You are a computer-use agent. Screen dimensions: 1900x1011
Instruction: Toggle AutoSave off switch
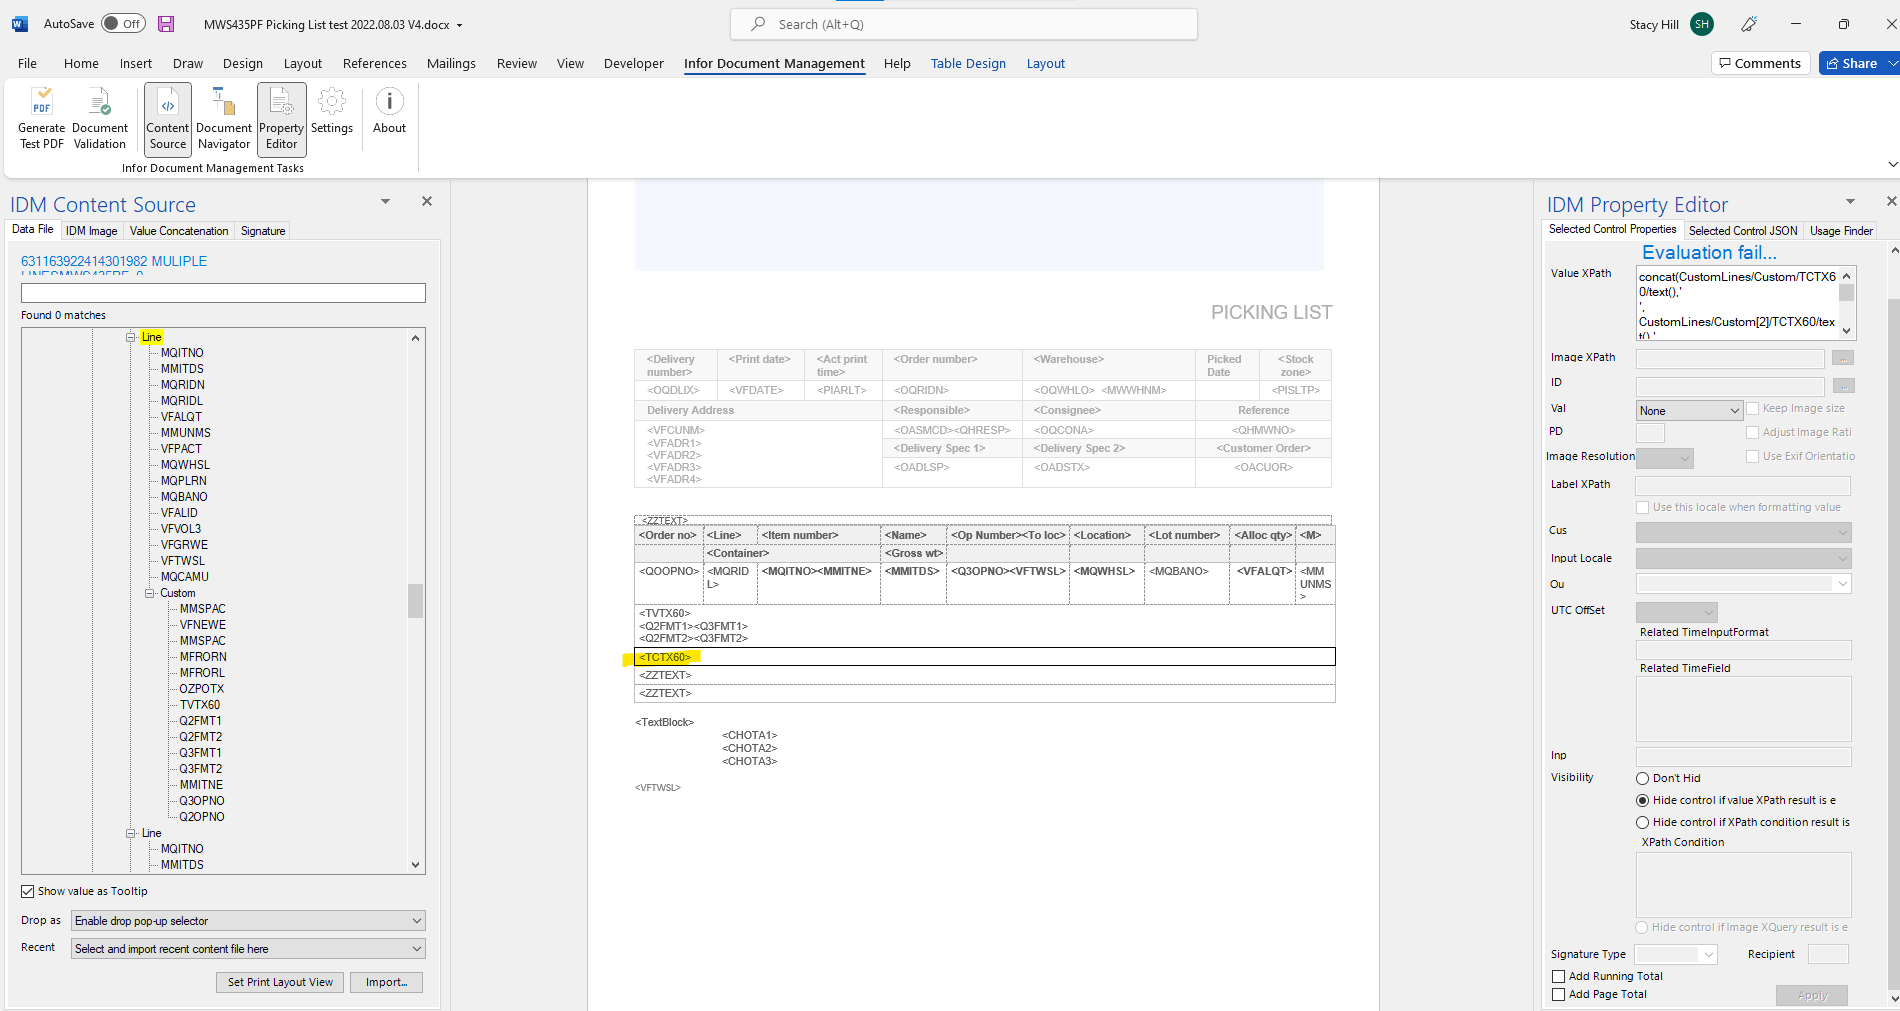click(x=124, y=24)
